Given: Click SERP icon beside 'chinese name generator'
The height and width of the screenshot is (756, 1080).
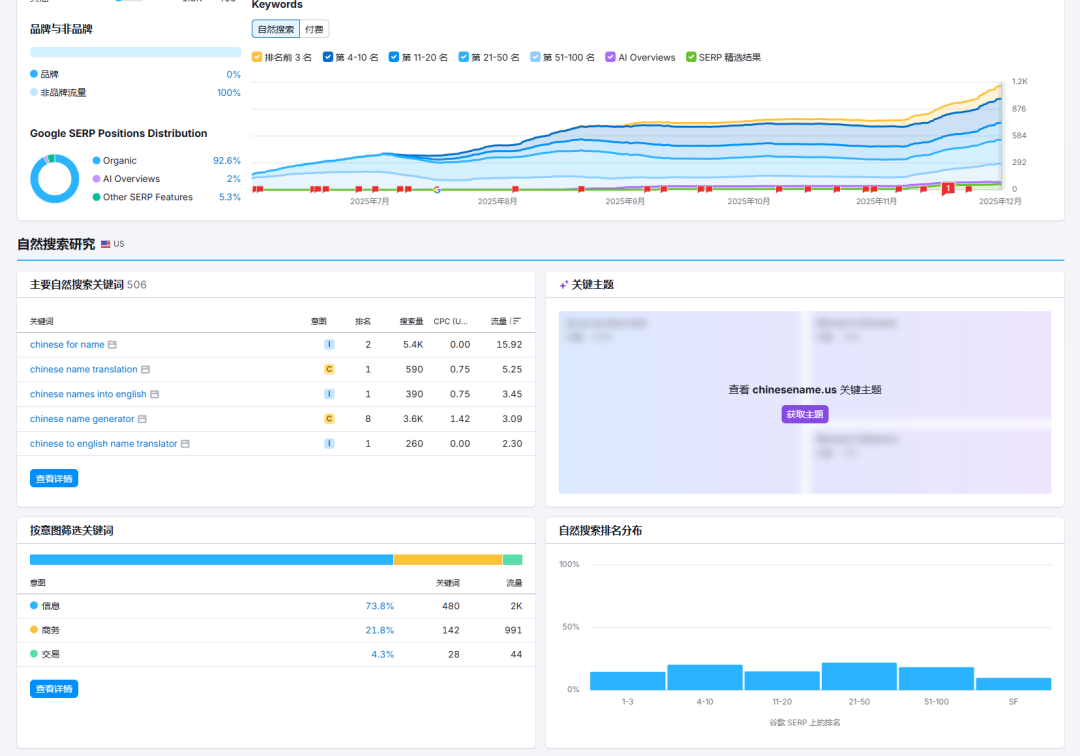Looking at the screenshot, I should [142, 419].
